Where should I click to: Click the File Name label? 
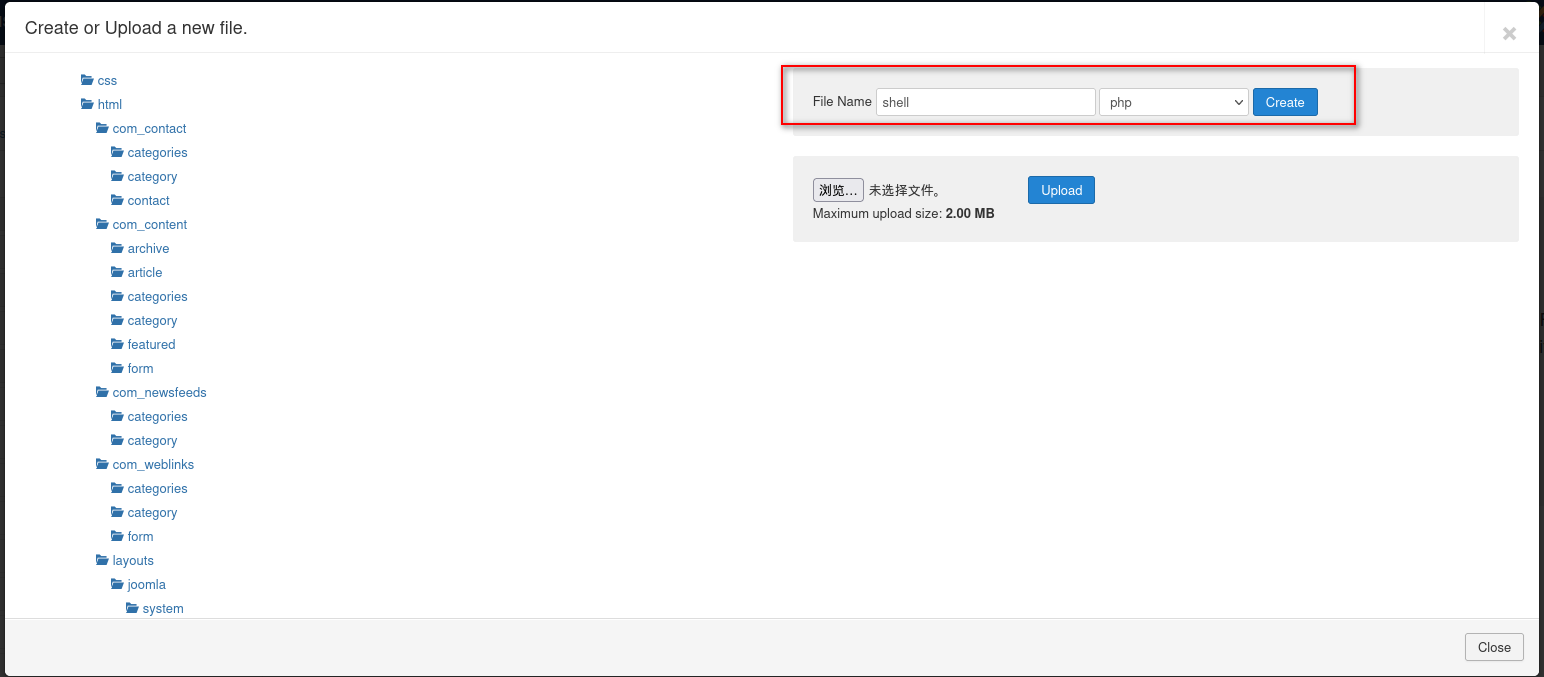[x=842, y=102]
